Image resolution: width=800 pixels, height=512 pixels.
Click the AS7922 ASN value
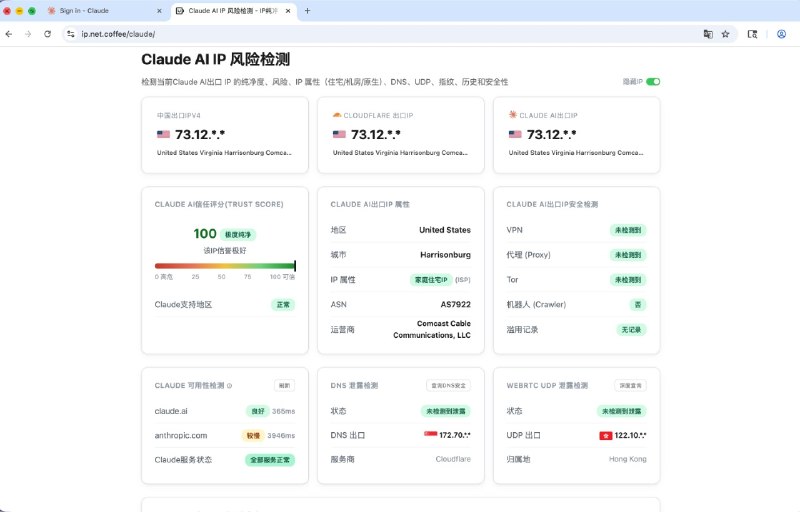click(x=456, y=304)
